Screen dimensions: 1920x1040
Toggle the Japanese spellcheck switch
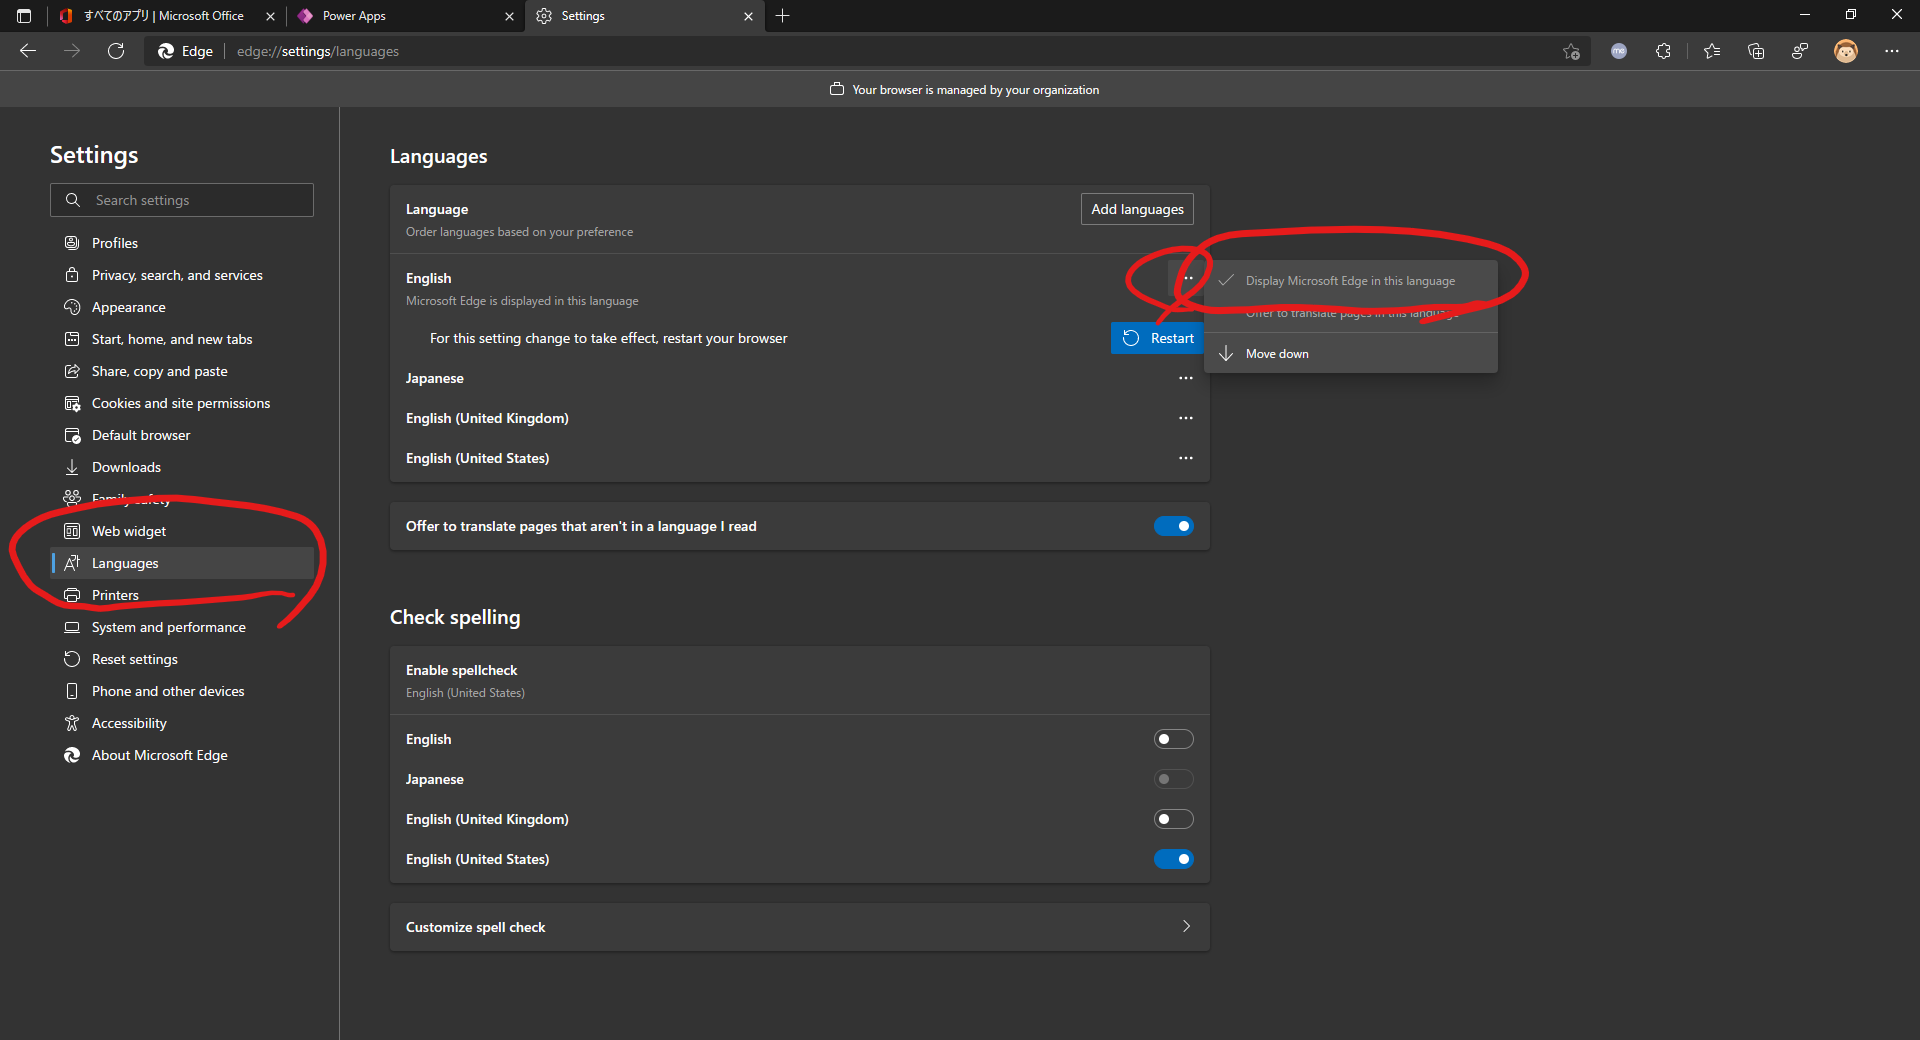click(x=1174, y=779)
